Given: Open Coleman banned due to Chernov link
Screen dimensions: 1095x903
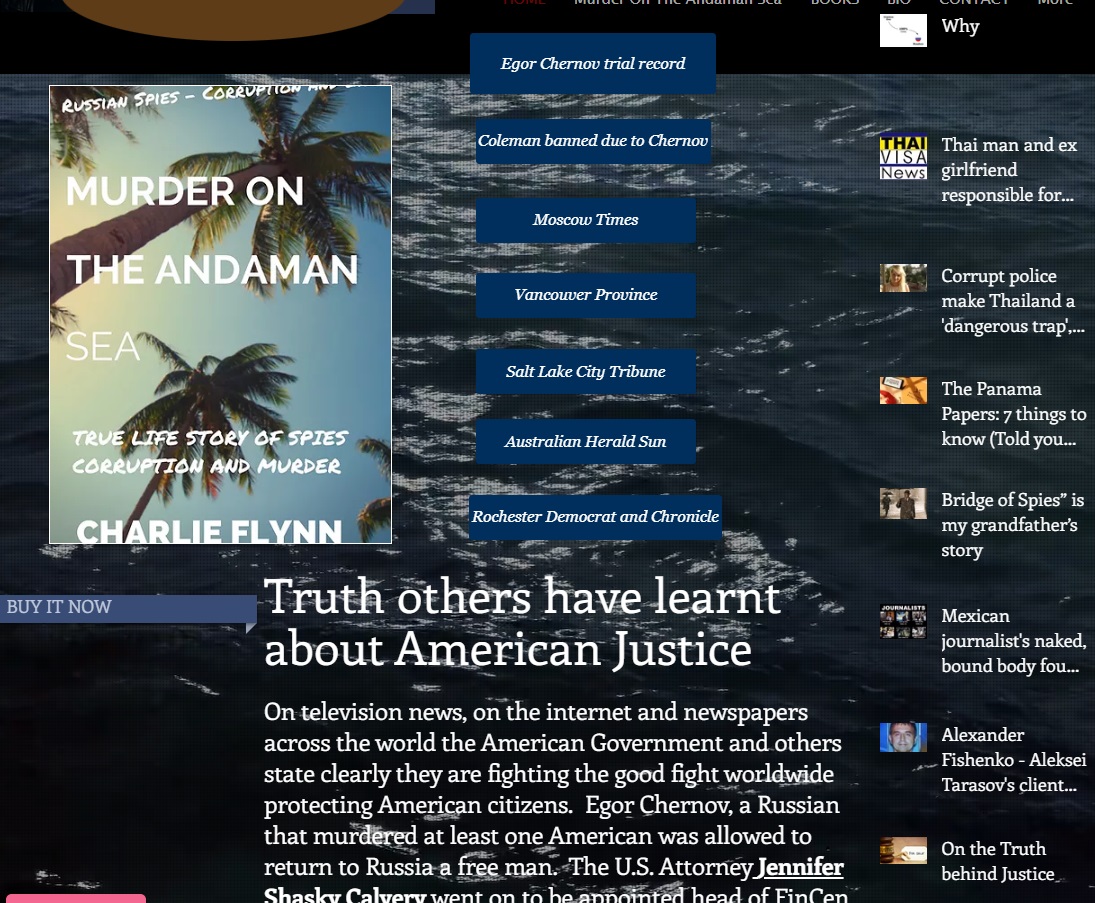Looking at the screenshot, I should [x=593, y=141].
